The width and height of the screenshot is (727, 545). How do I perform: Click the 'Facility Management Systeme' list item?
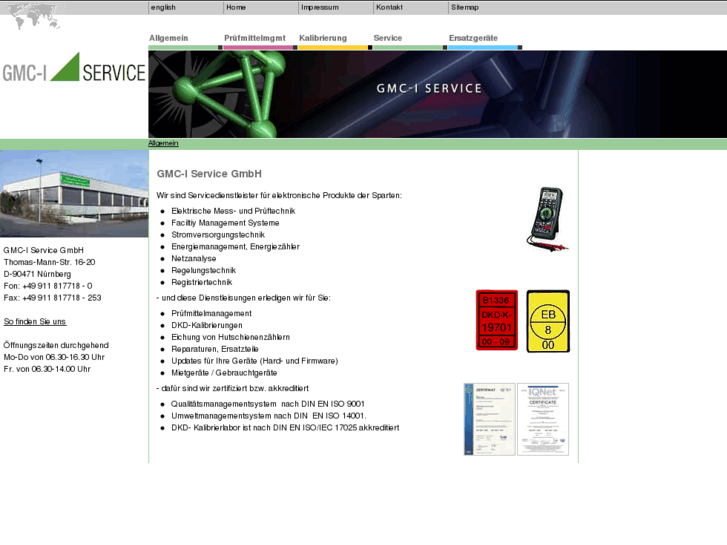pyautogui.click(x=225, y=223)
